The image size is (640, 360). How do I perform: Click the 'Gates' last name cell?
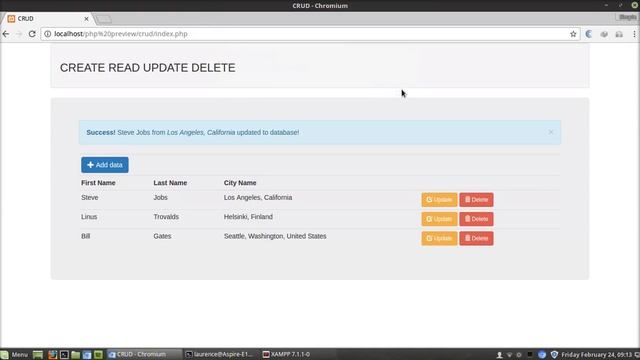pyautogui.click(x=162, y=236)
